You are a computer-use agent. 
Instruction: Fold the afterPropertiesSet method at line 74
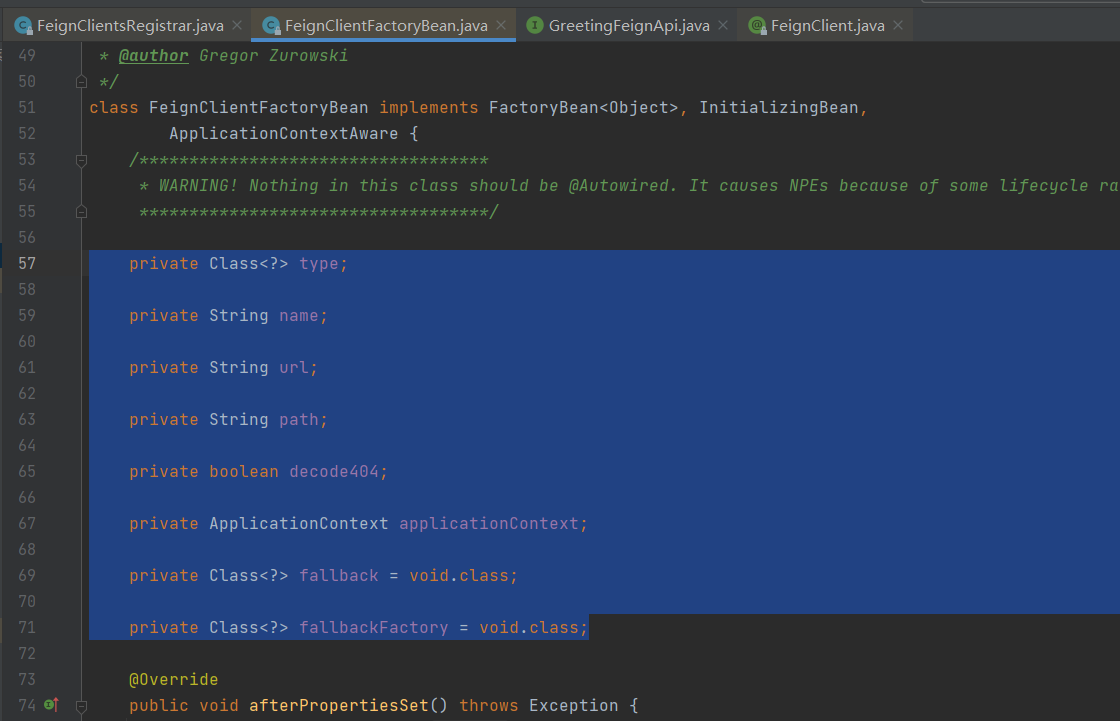click(x=81, y=706)
